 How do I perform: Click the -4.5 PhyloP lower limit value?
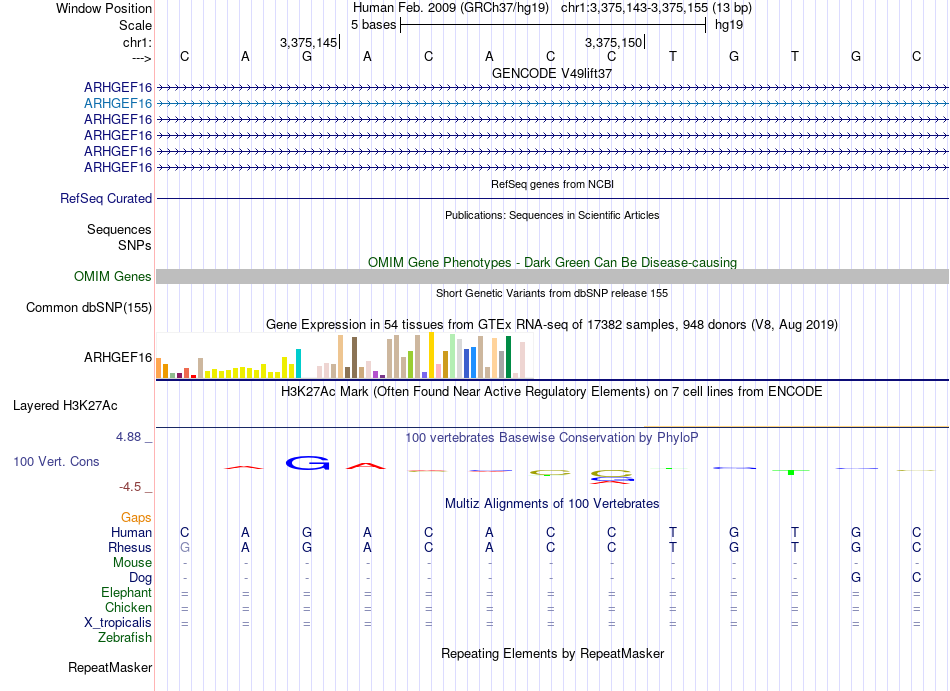tap(130, 487)
